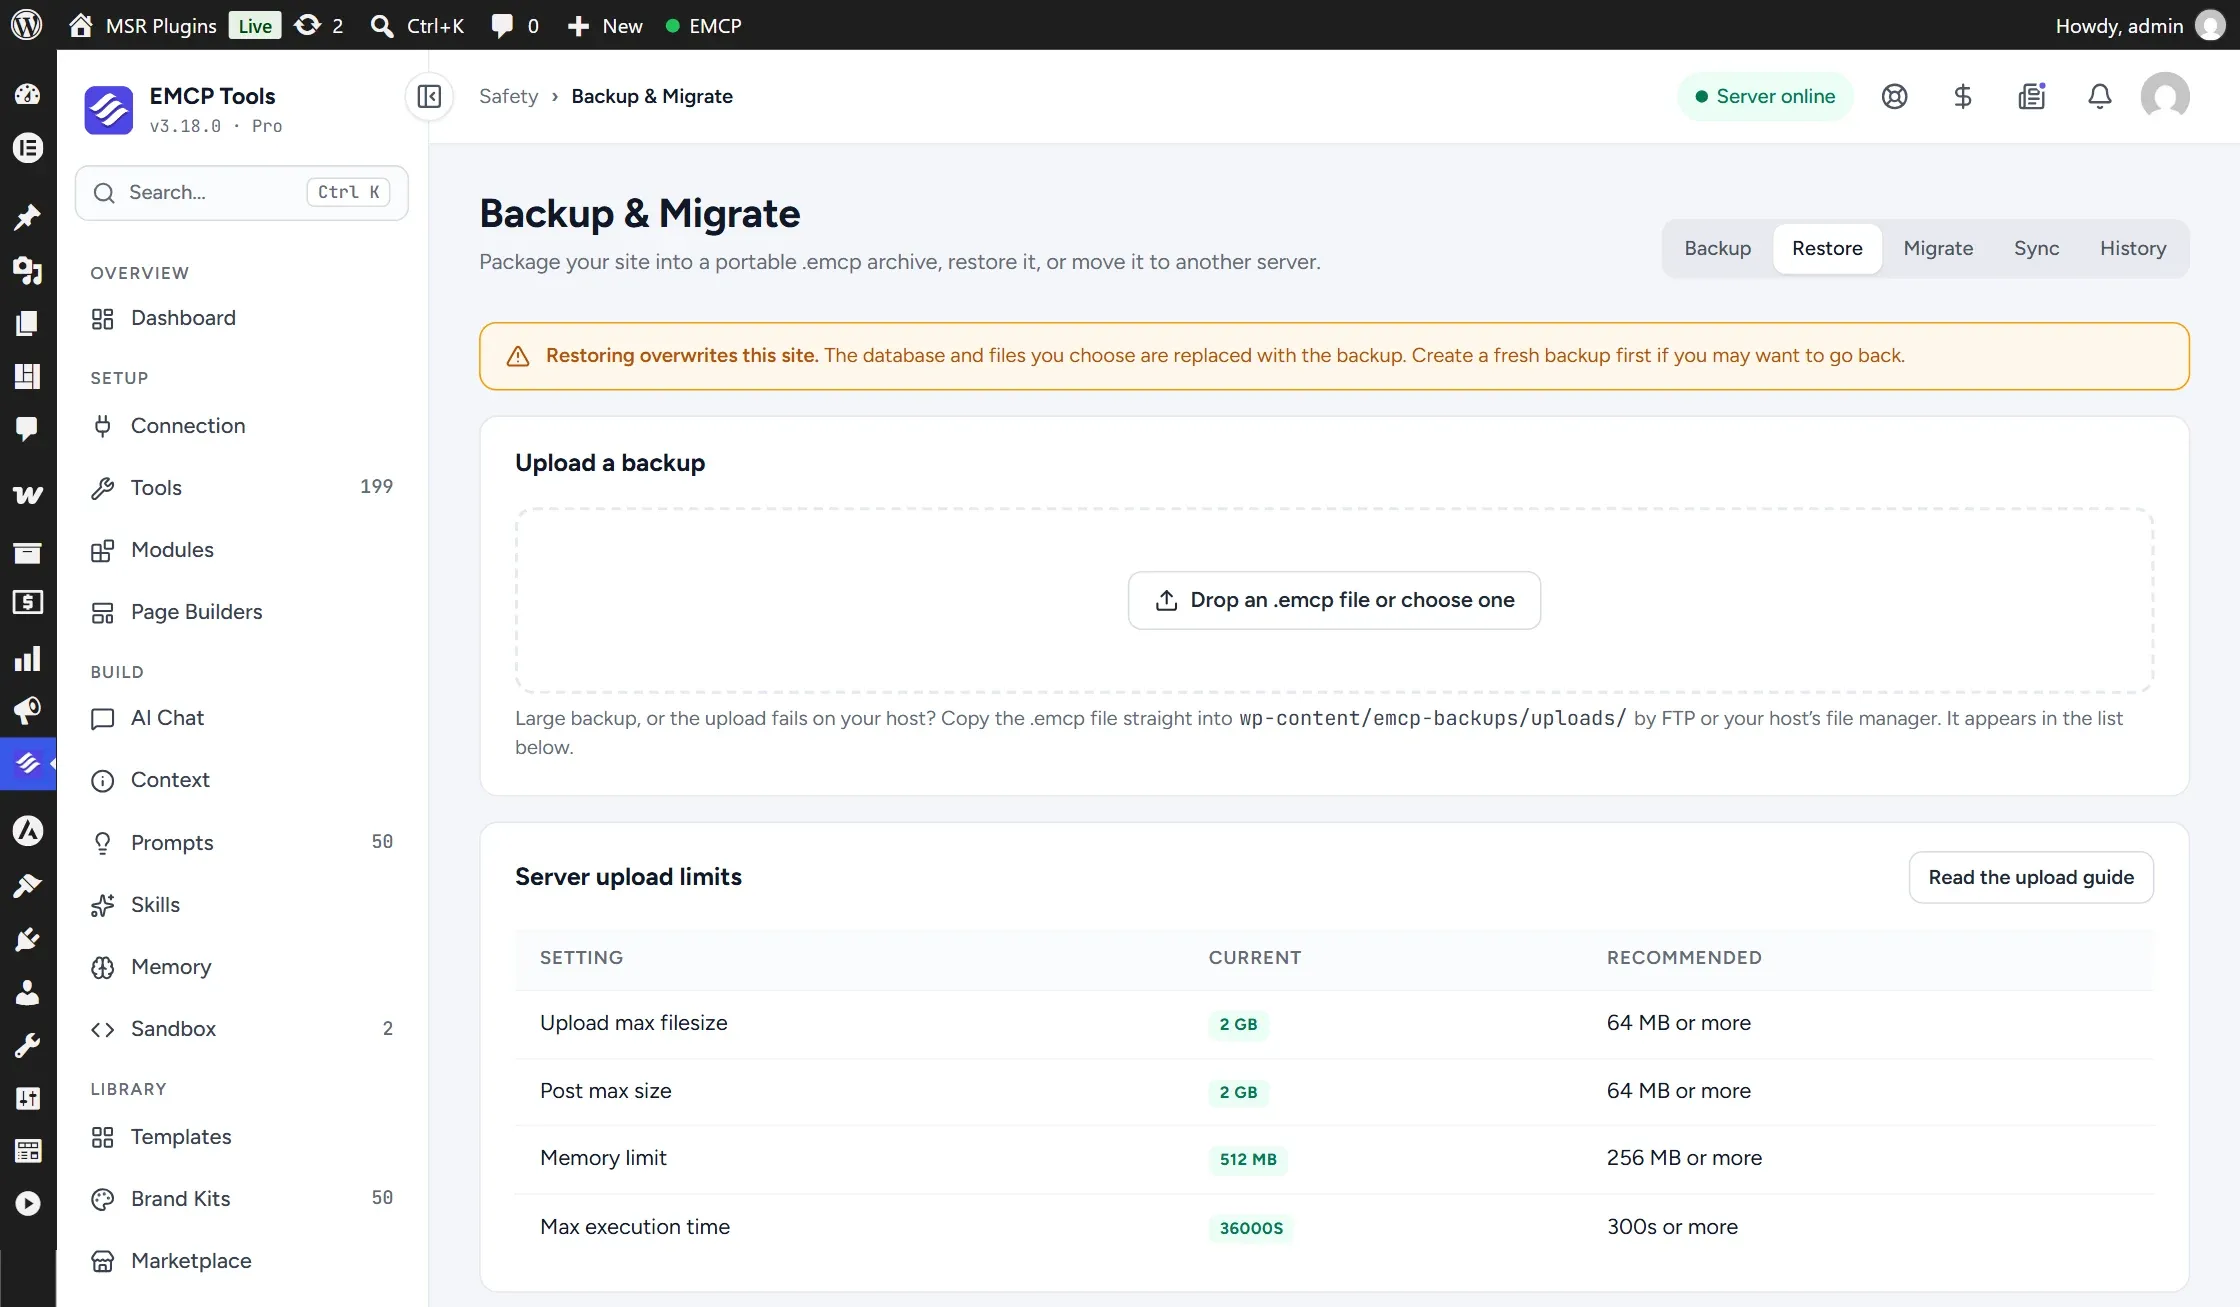Open Tools with 199 count
2240x1307 pixels.
242,487
